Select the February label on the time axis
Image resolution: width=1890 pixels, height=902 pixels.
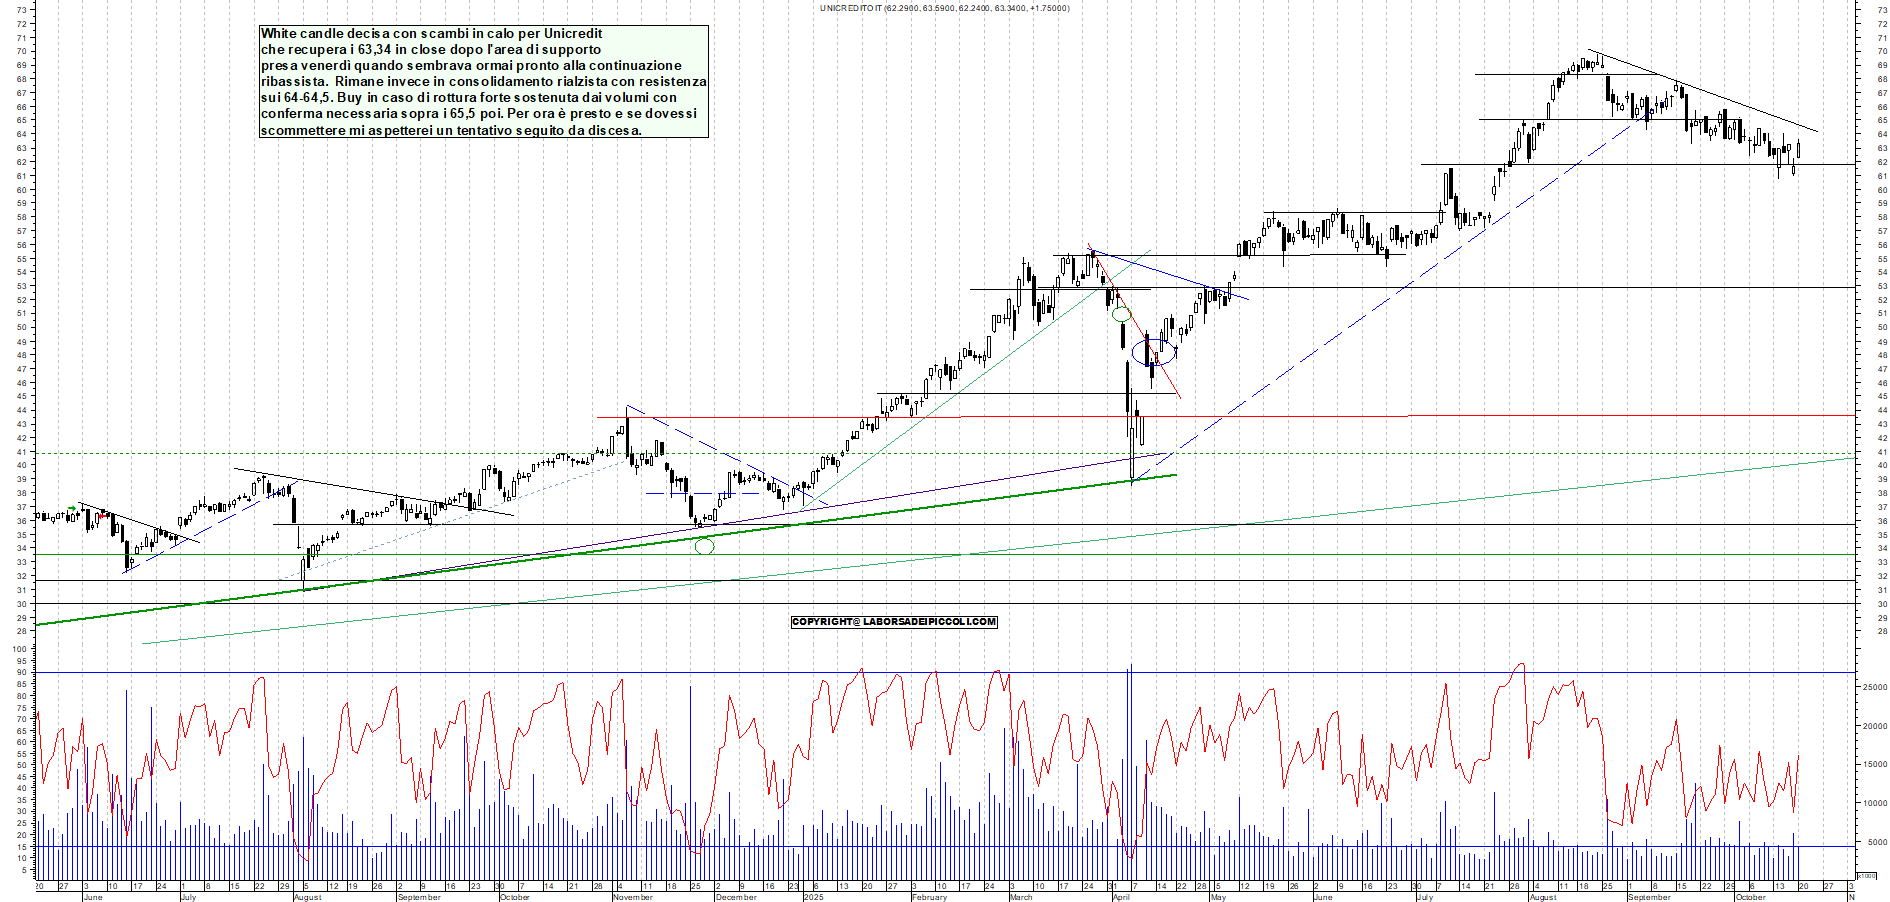(929, 897)
